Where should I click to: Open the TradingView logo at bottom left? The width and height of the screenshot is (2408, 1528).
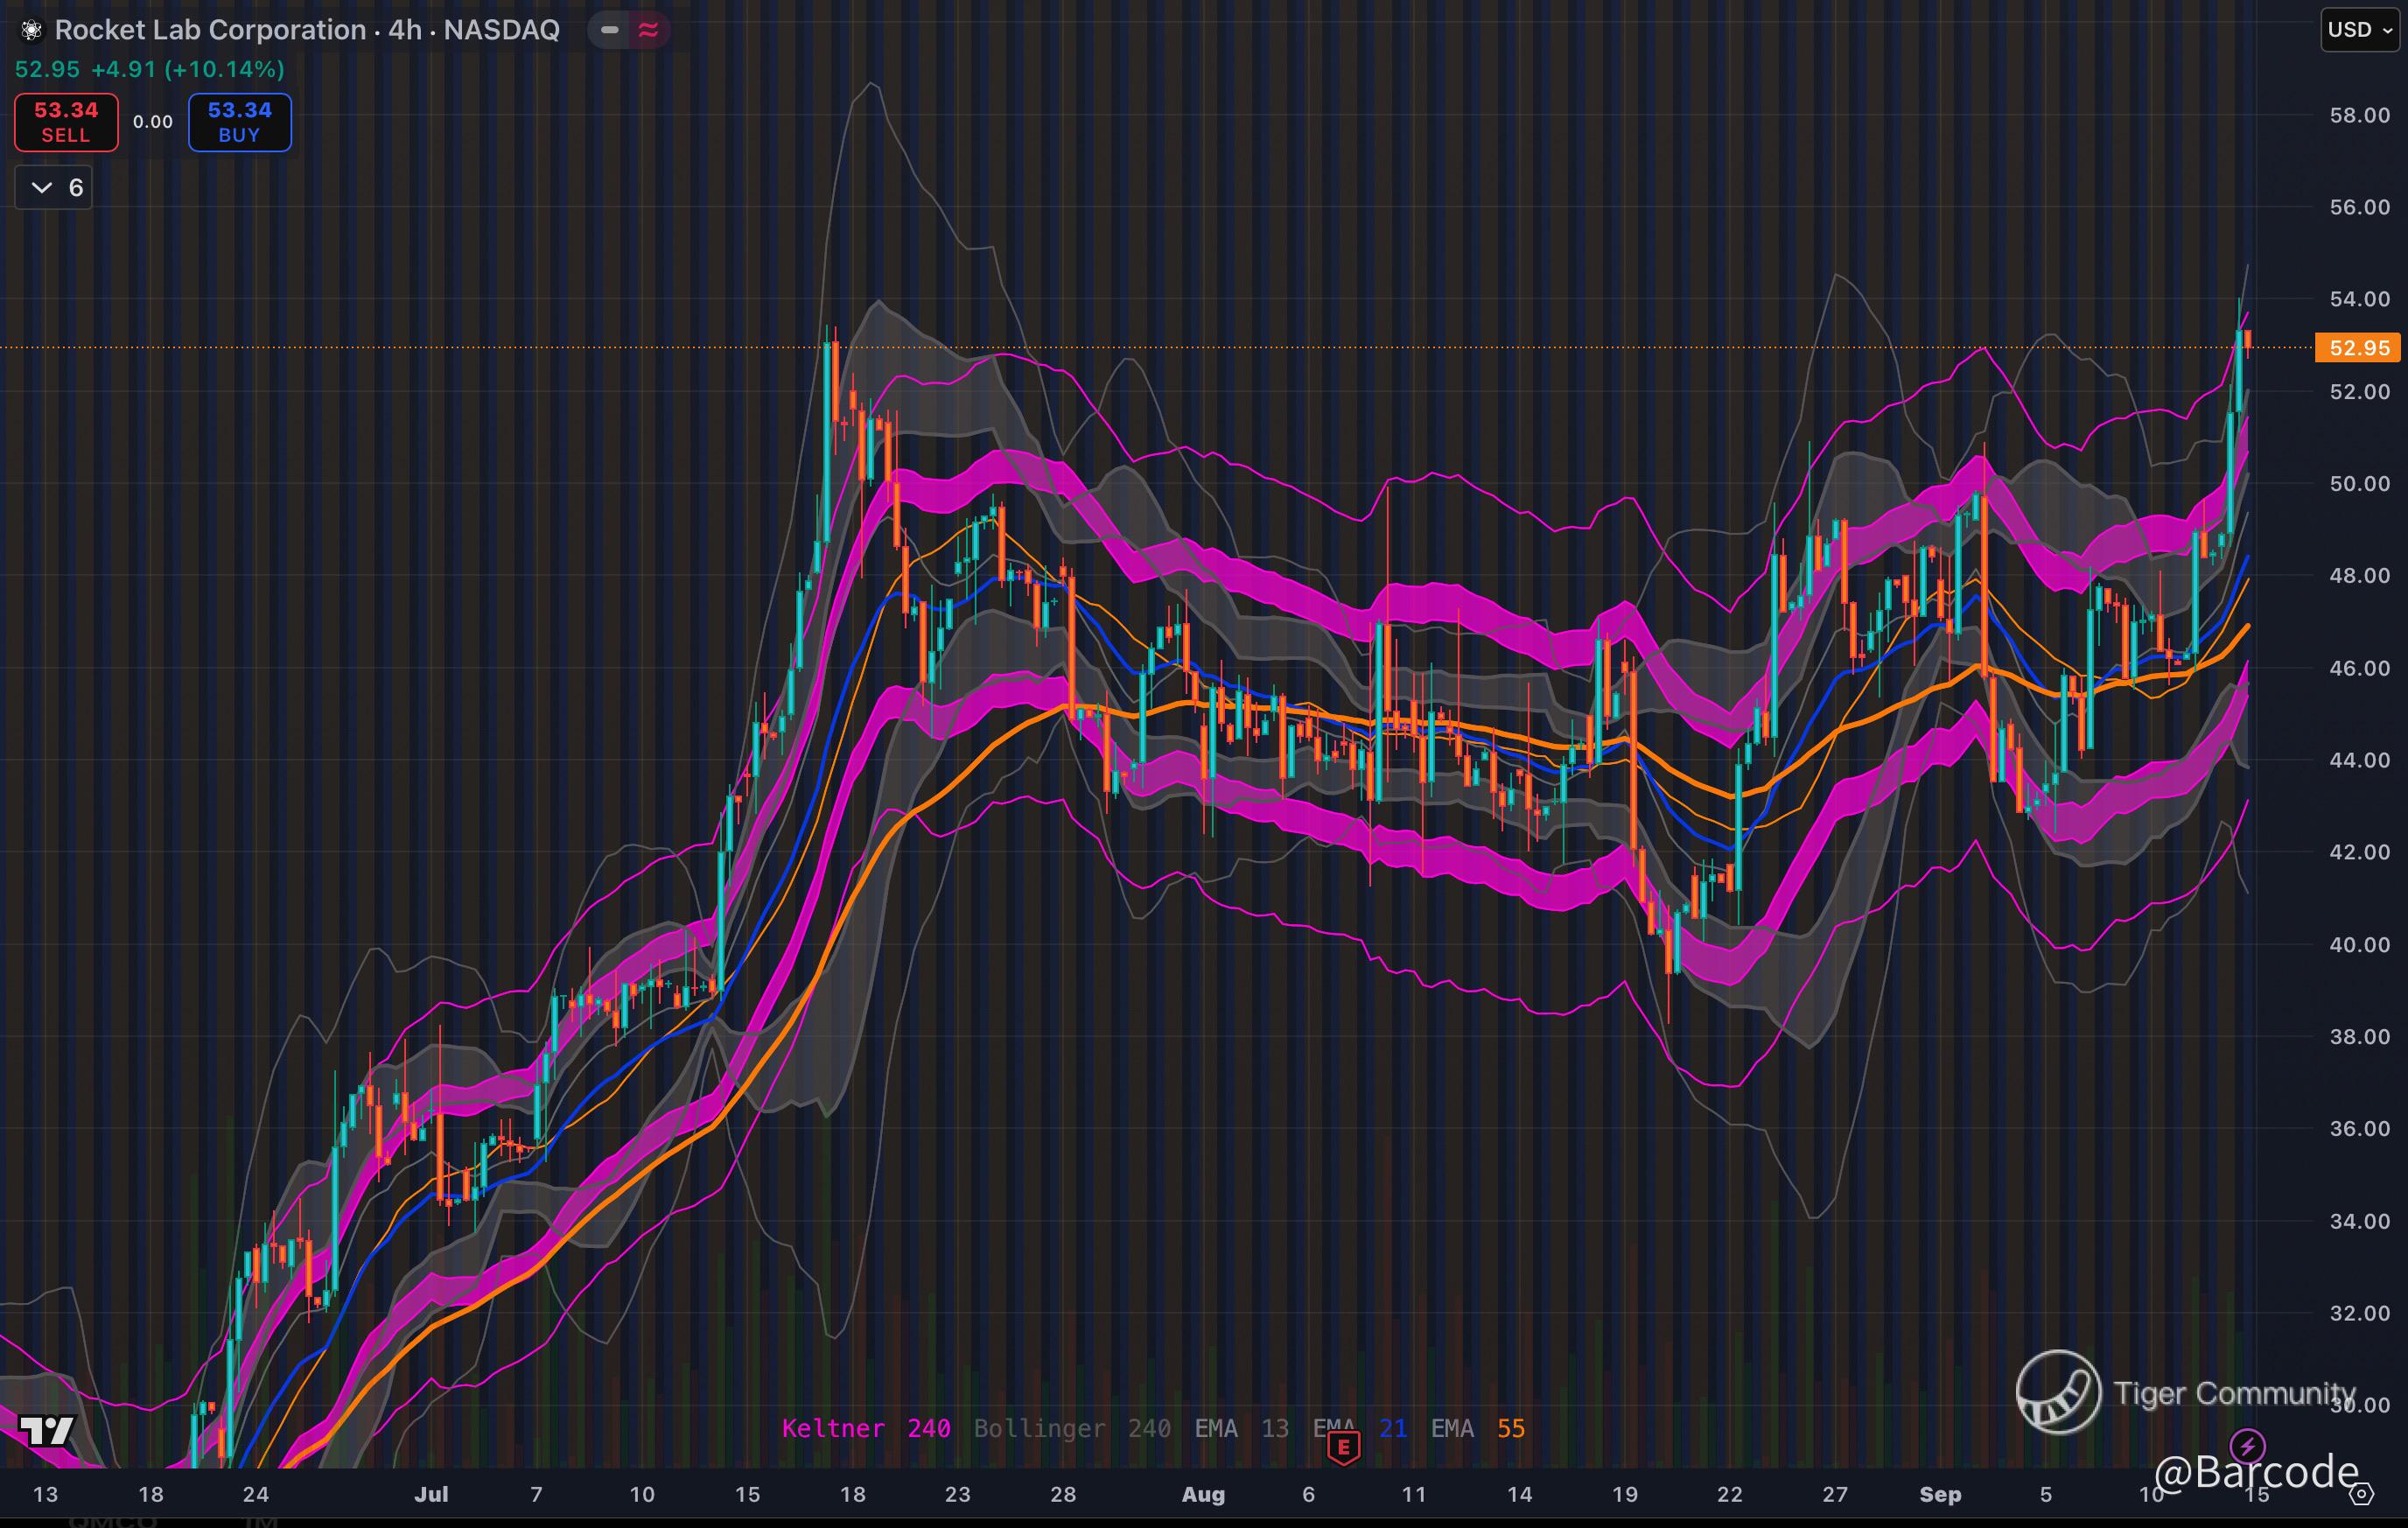(x=46, y=1431)
